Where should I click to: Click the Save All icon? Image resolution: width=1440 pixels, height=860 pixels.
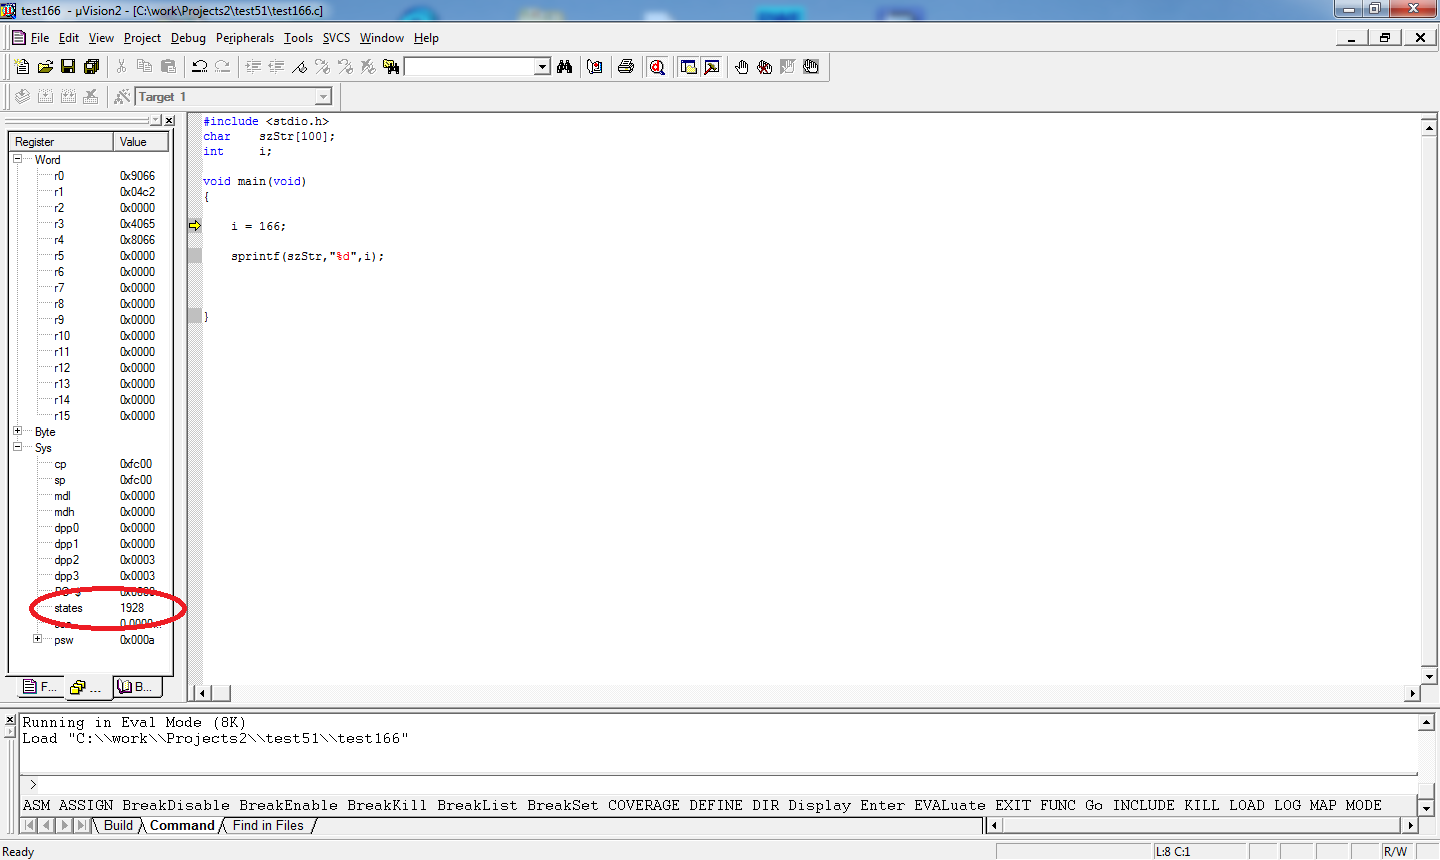tap(91, 67)
